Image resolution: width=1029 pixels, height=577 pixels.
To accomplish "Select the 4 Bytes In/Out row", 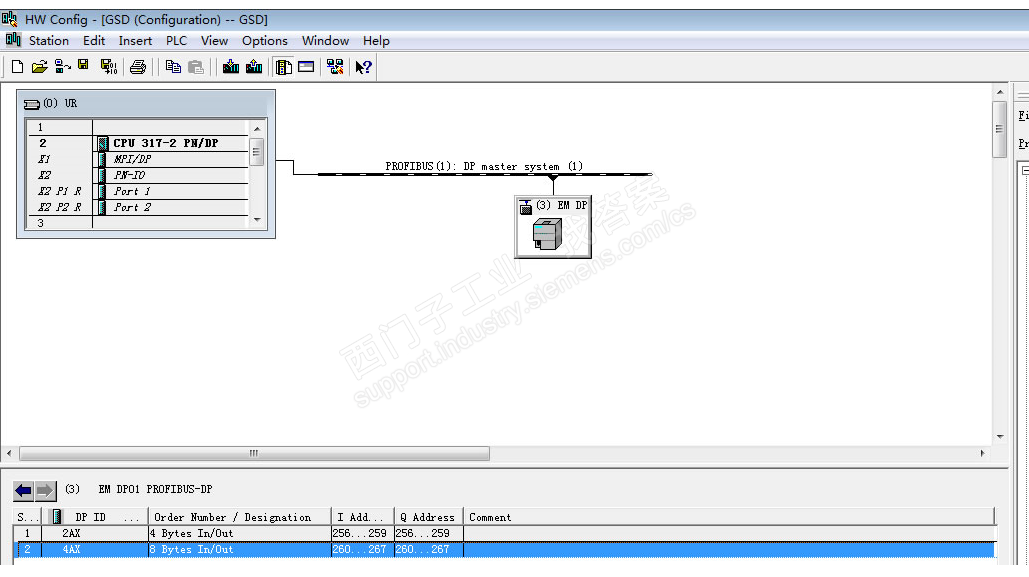I will [x=504, y=533].
